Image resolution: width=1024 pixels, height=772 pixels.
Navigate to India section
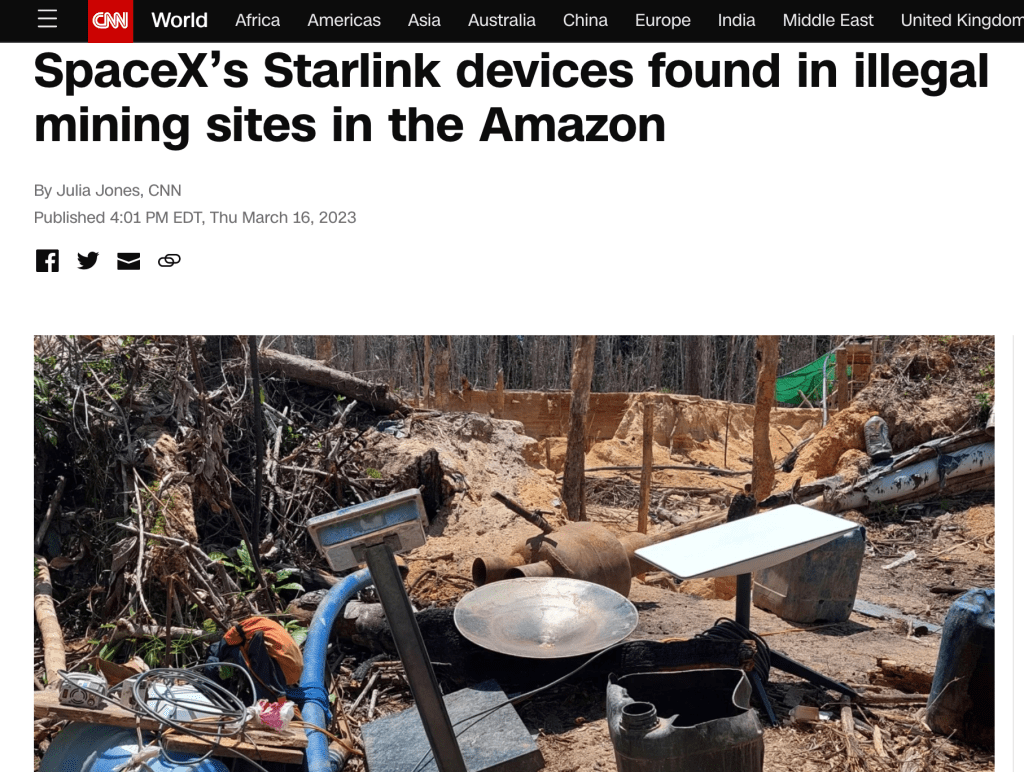[x=737, y=20]
